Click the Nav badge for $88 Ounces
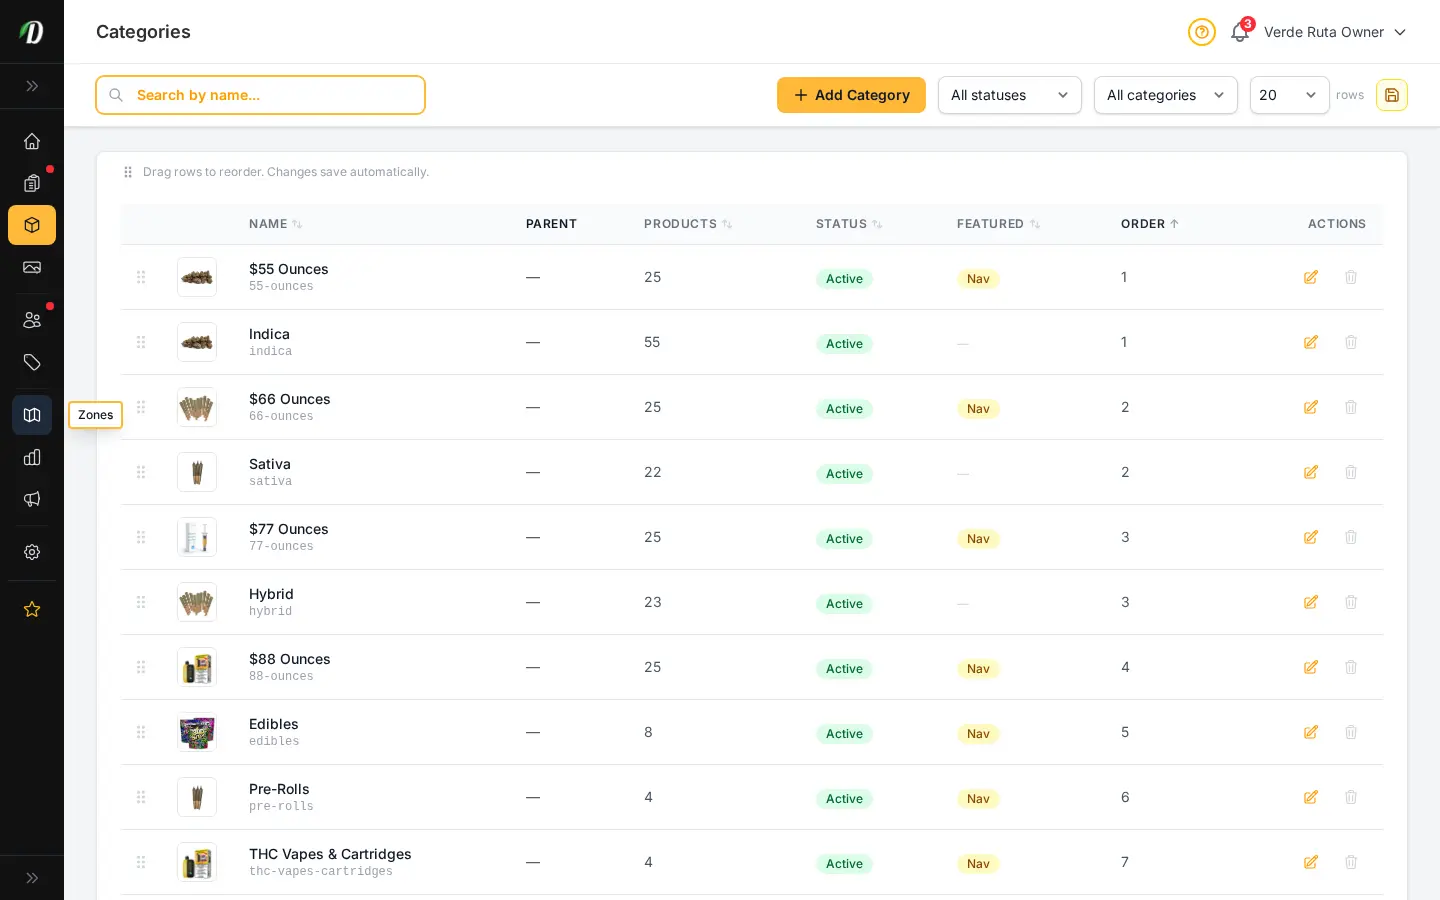Viewport: 1440px width, 900px height. click(978, 669)
